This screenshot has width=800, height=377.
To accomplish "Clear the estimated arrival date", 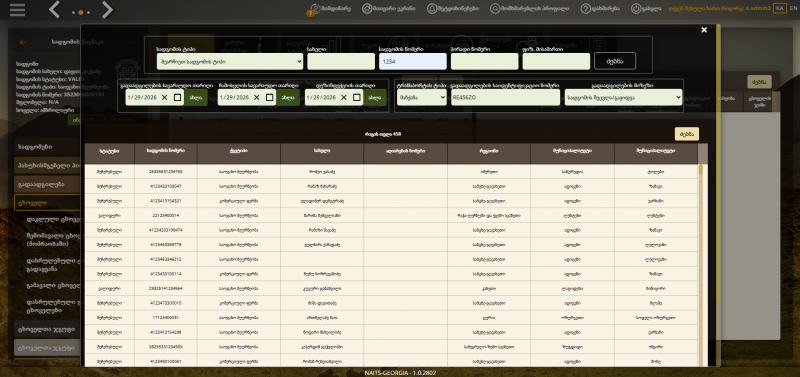I will click(x=257, y=97).
